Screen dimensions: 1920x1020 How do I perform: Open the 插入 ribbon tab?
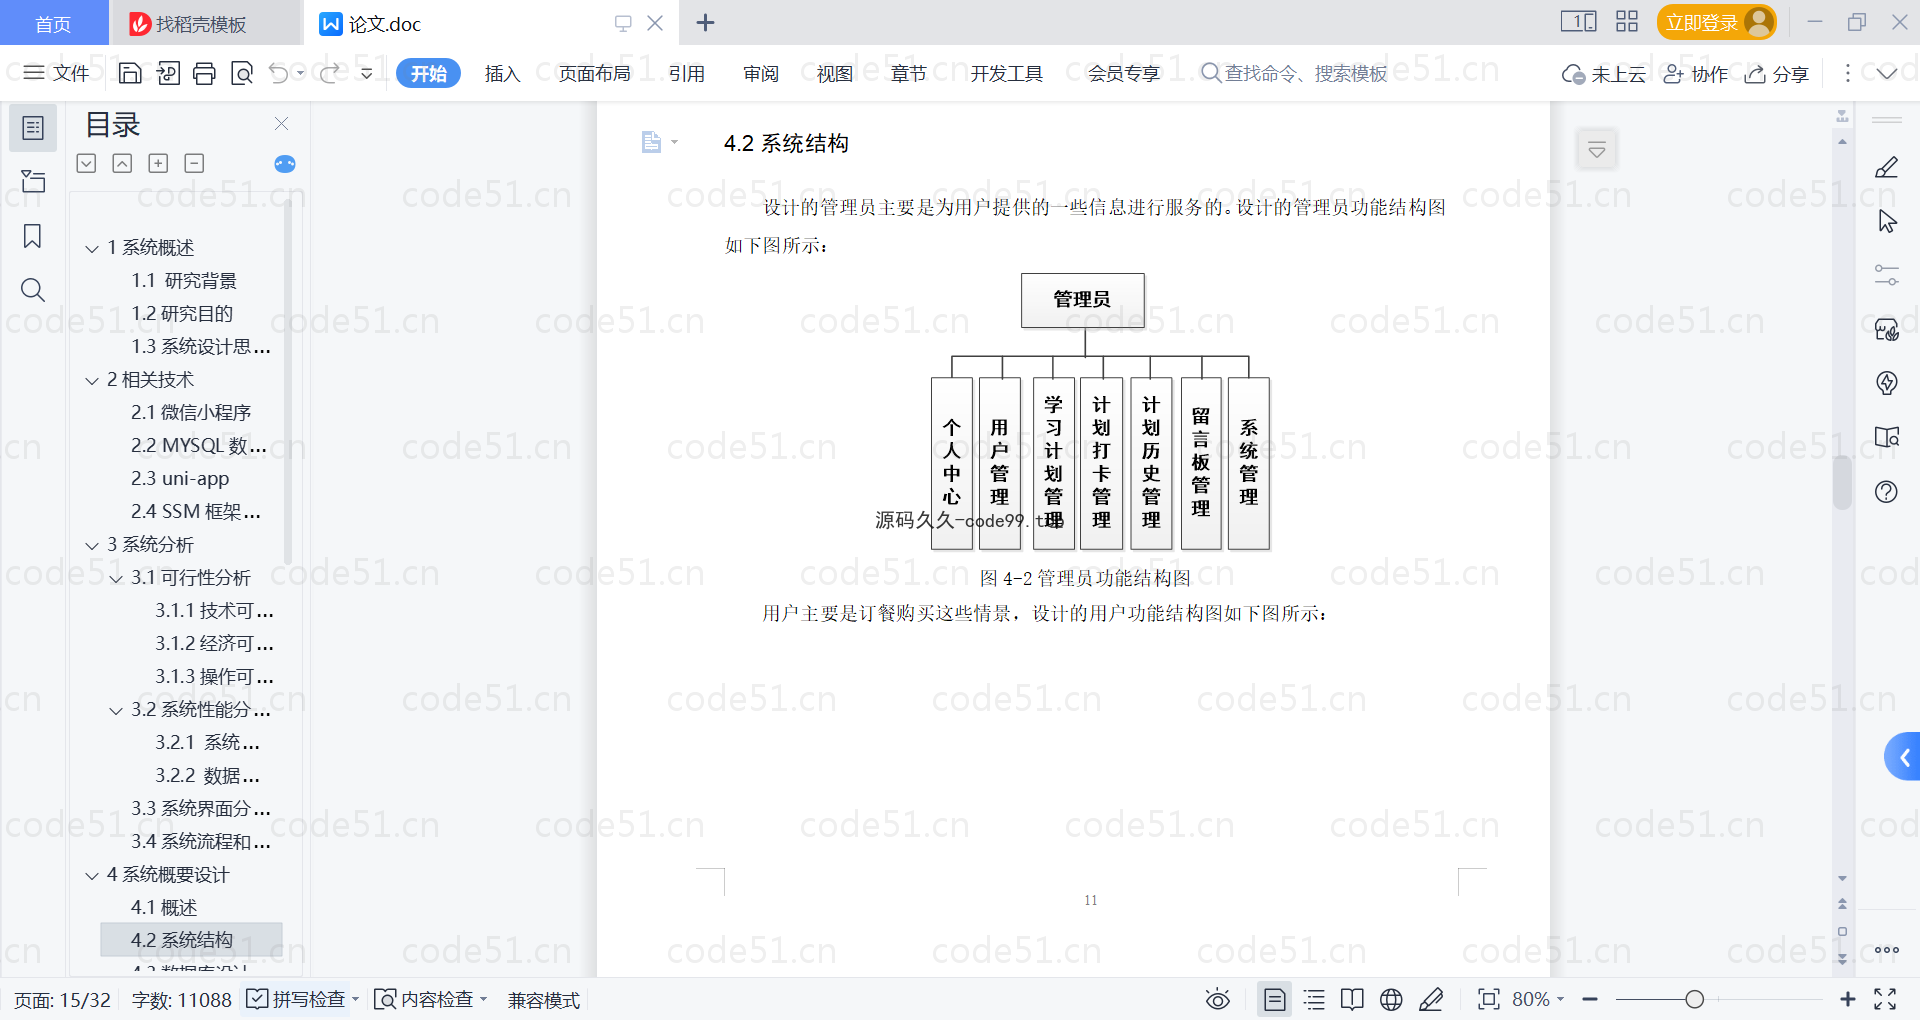tap(502, 73)
